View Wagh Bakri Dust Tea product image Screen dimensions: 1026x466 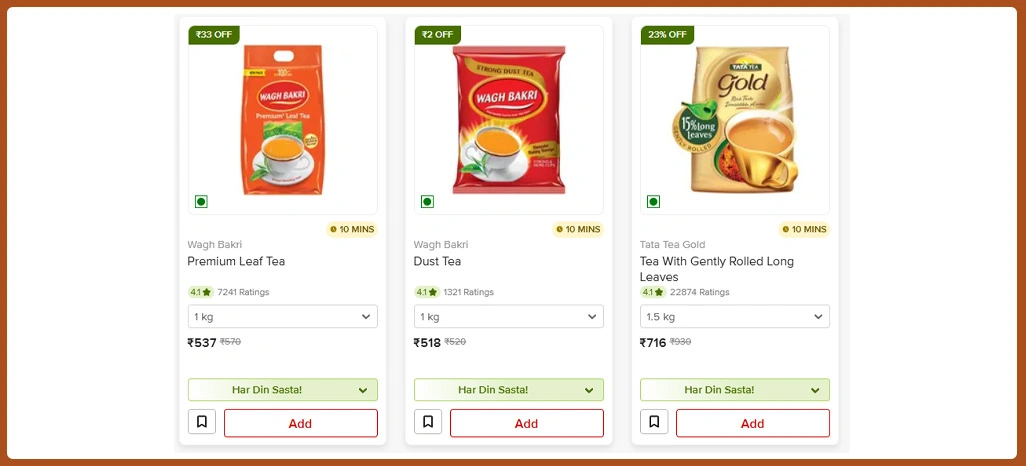click(x=509, y=120)
